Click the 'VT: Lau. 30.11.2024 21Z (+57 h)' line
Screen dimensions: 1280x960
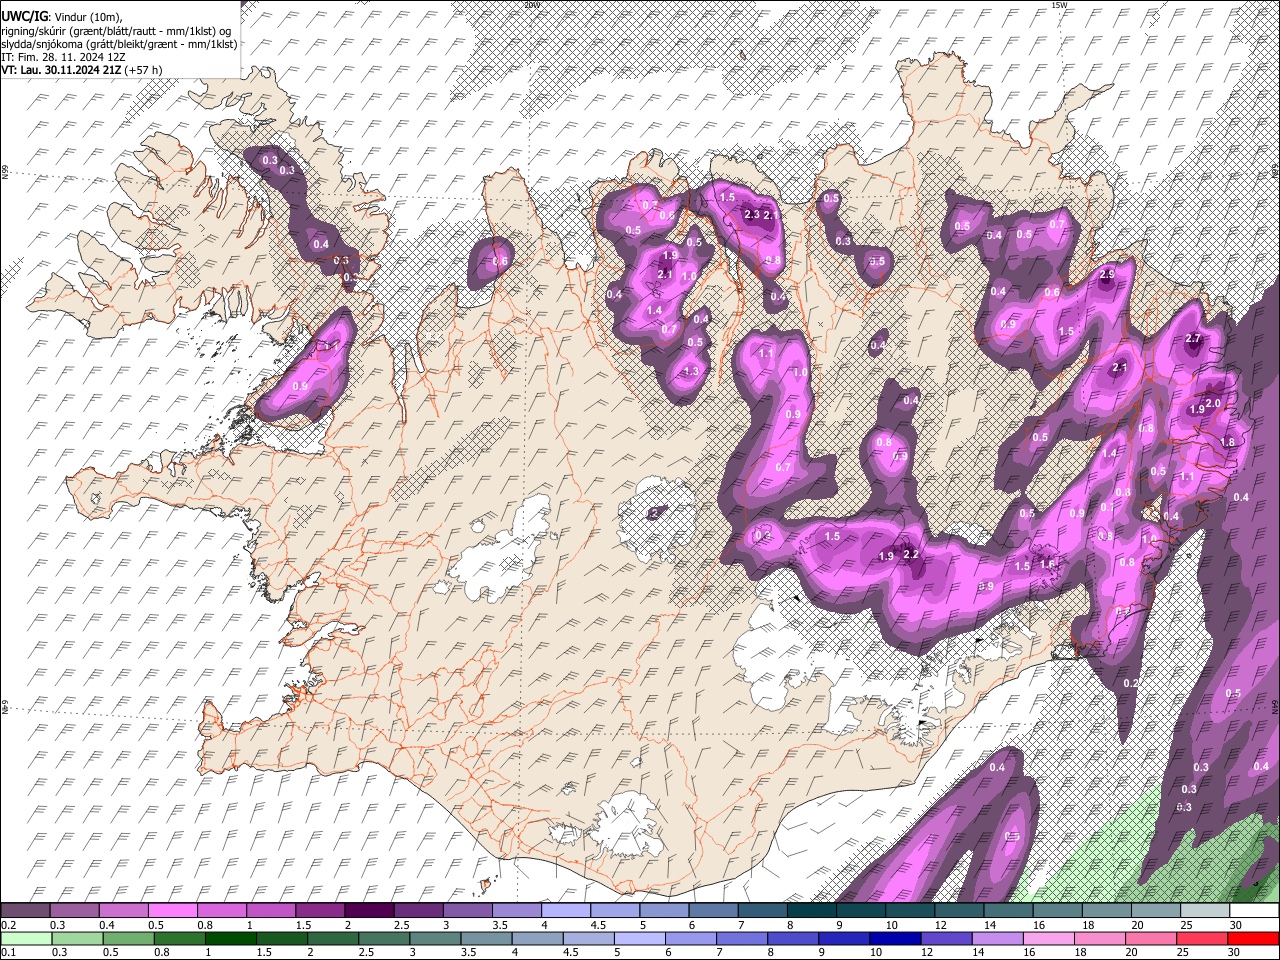pos(82,71)
